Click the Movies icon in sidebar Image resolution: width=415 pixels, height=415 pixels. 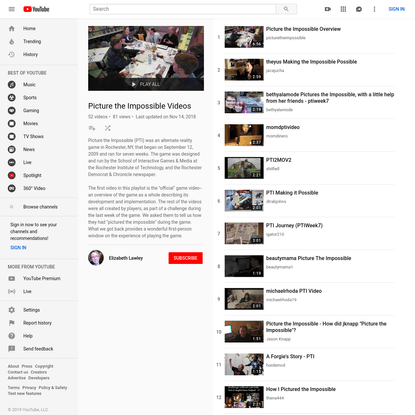[x=12, y=123]
